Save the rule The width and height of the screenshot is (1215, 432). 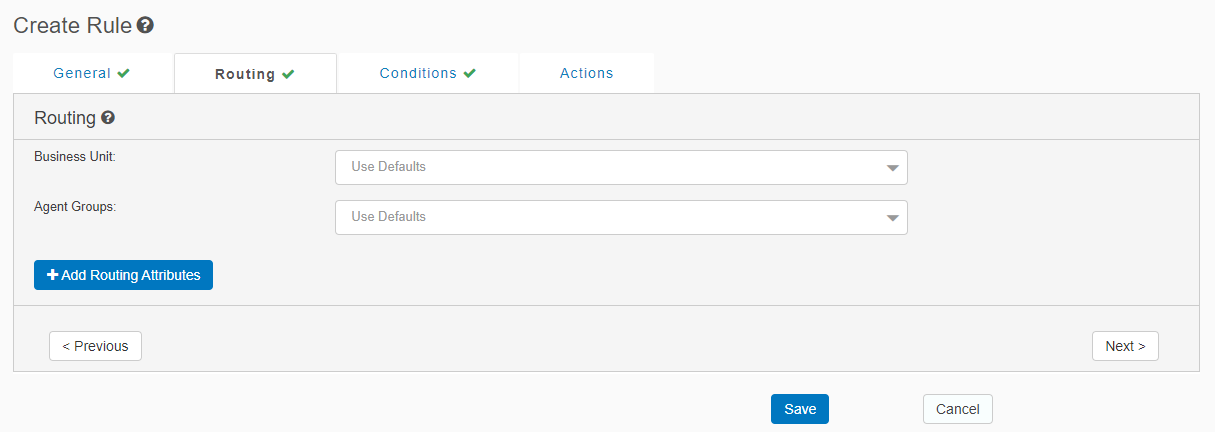coord(800,409)
